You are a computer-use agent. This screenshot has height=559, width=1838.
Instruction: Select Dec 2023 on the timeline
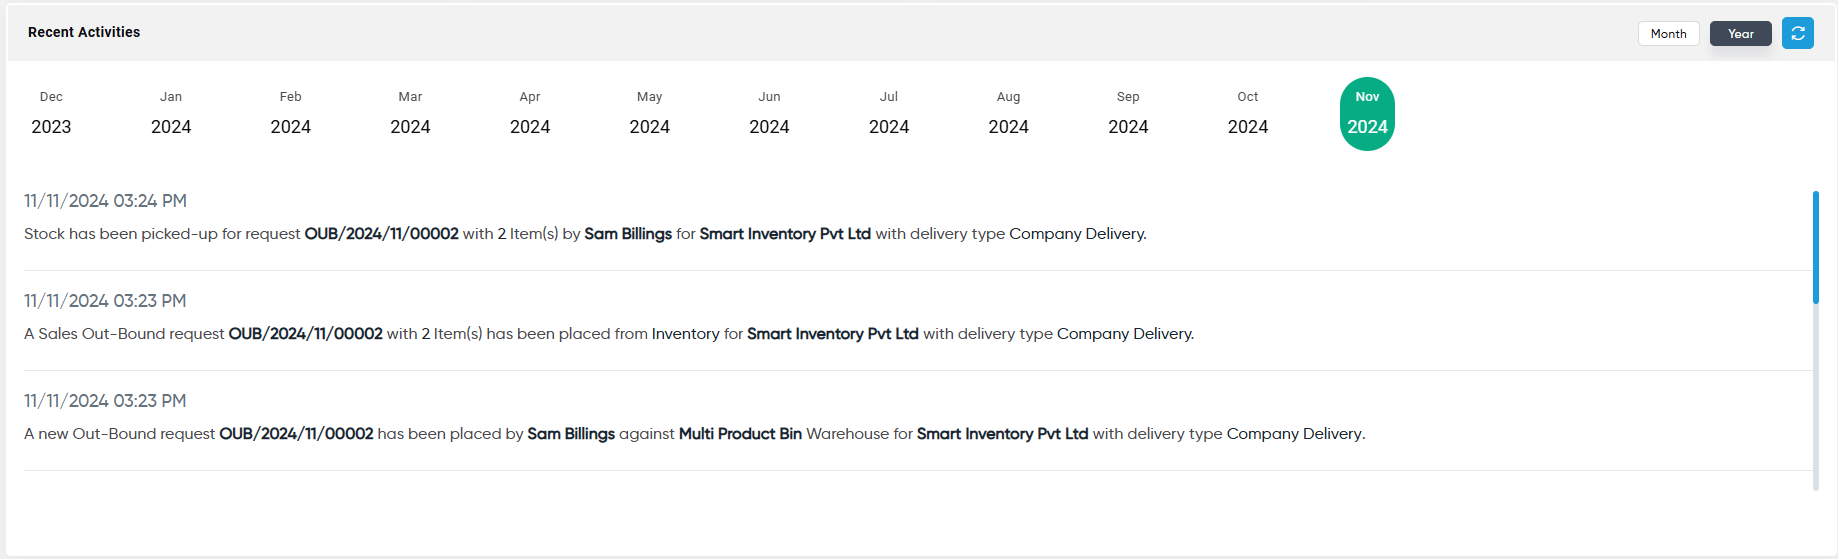click(51, 113)
